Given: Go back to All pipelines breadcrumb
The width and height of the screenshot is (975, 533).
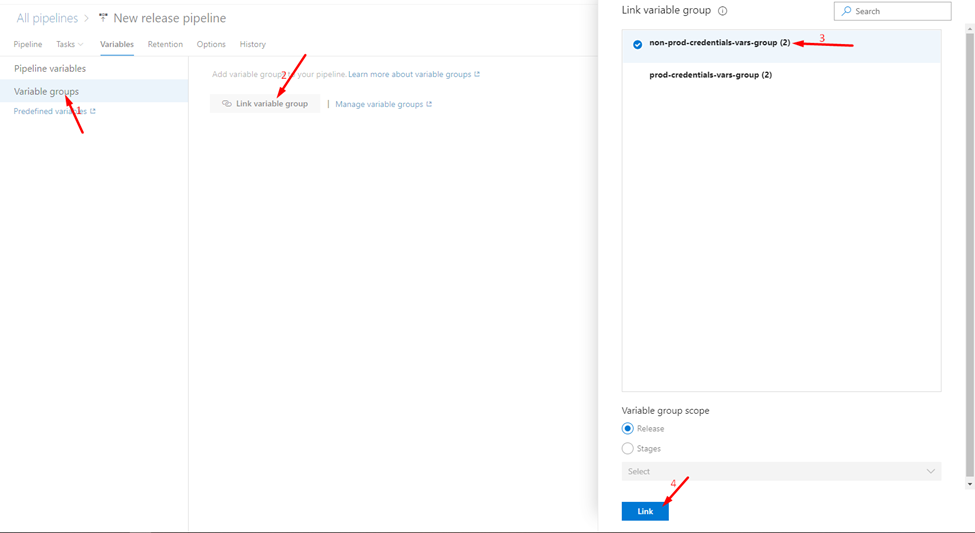Looking at the screenshot, I should point(47,19).
